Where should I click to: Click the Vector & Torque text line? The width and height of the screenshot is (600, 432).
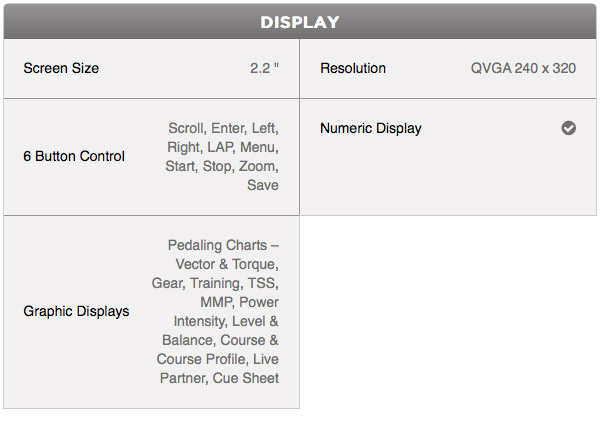[x=227, y=264]
